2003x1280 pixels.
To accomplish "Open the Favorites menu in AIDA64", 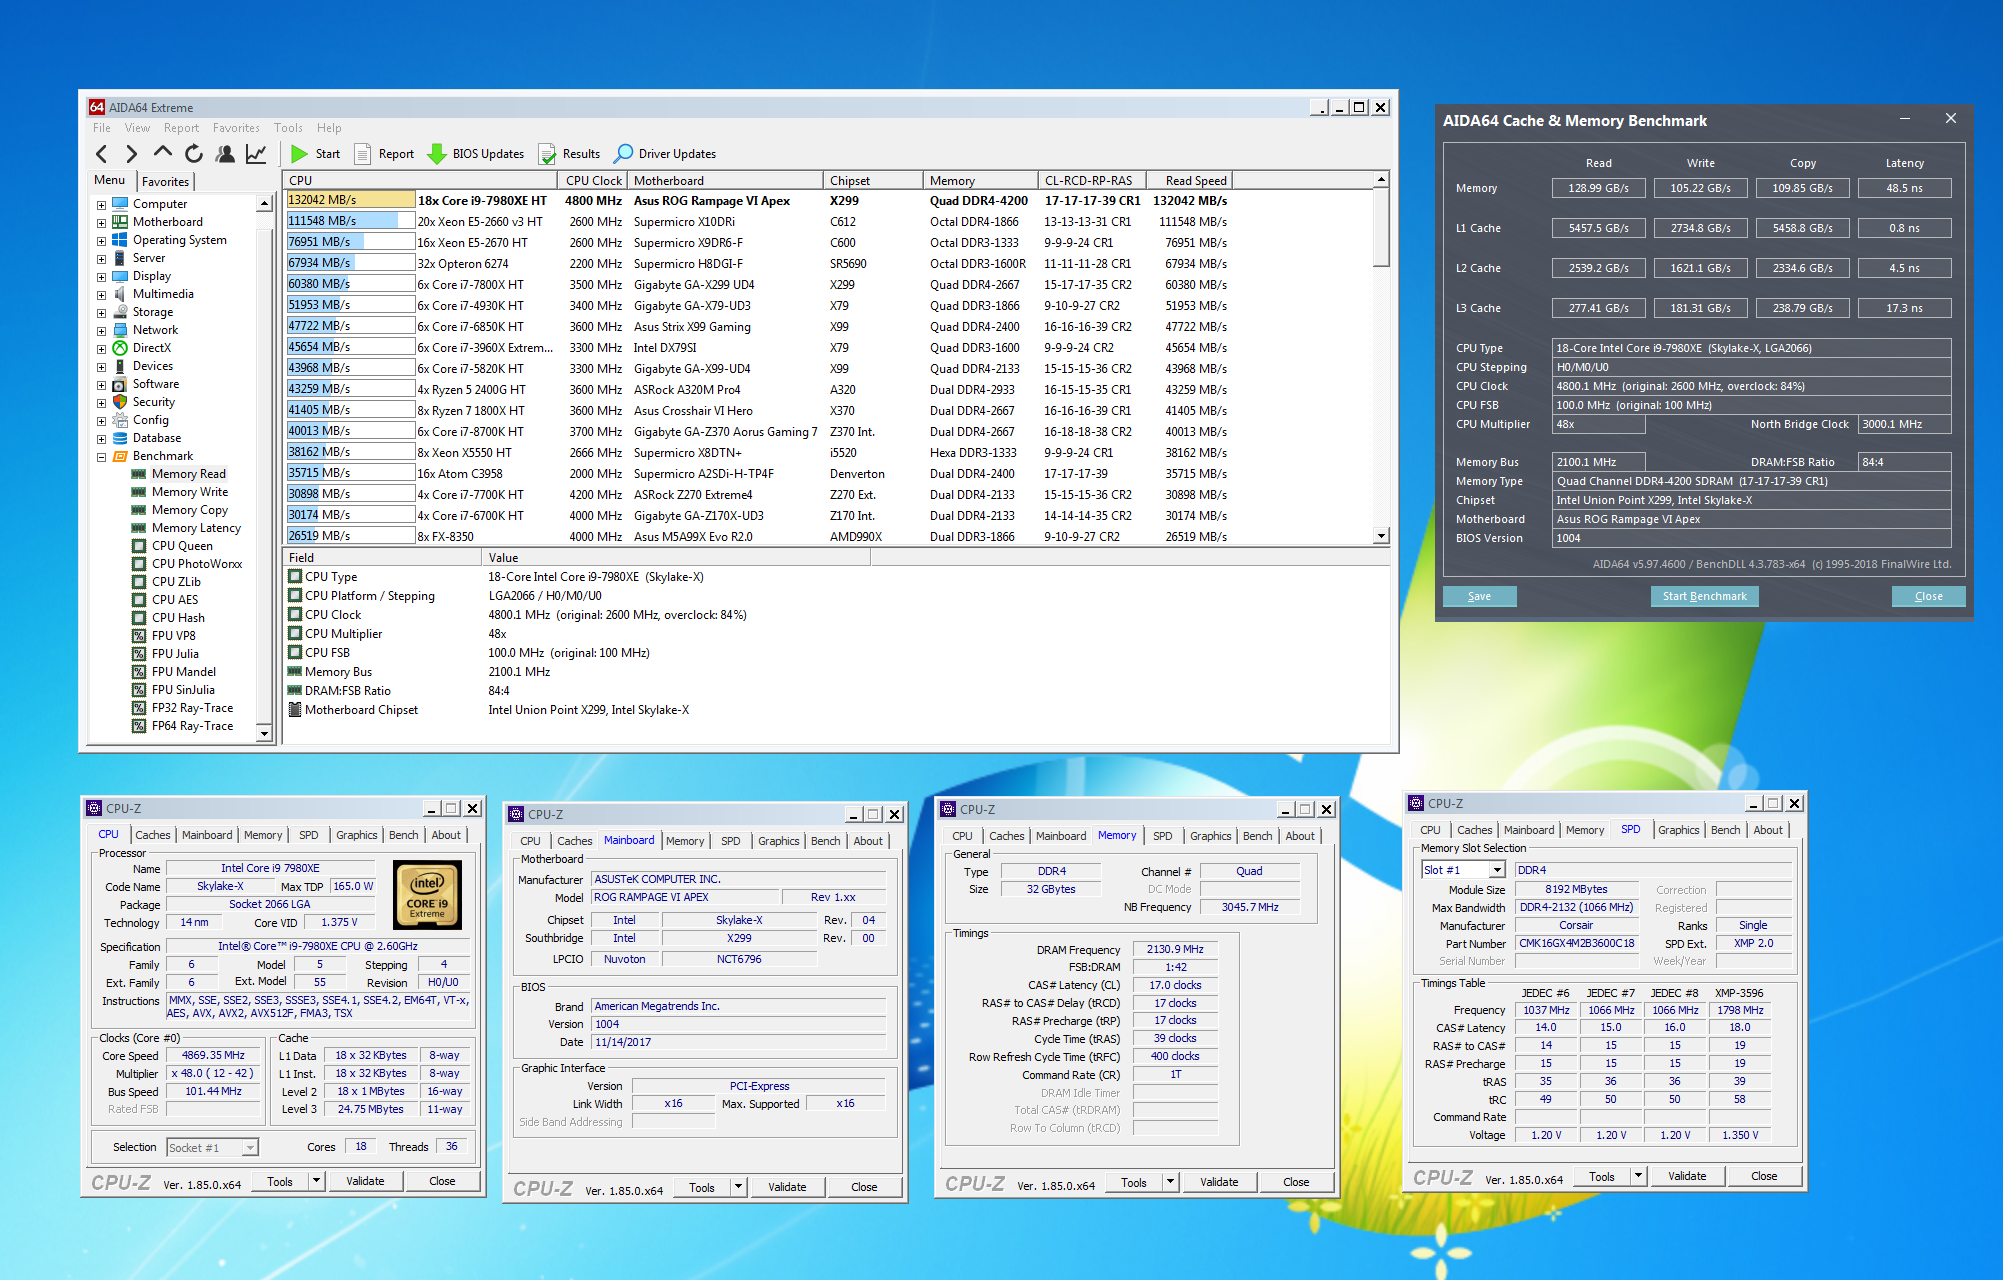I will [236, 128].
